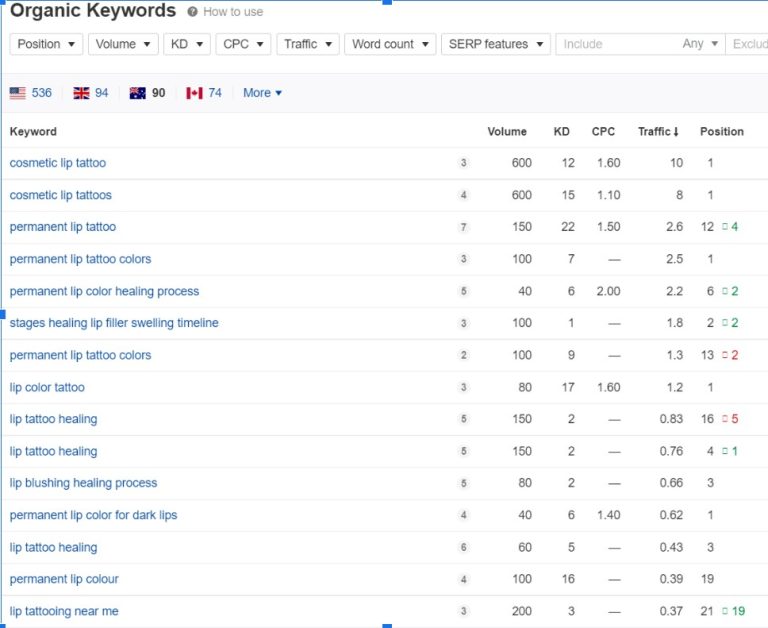The width and height of the screenshot is (768, 628).
Task: Sort table by KD column header
Action: tap(561, 132)
